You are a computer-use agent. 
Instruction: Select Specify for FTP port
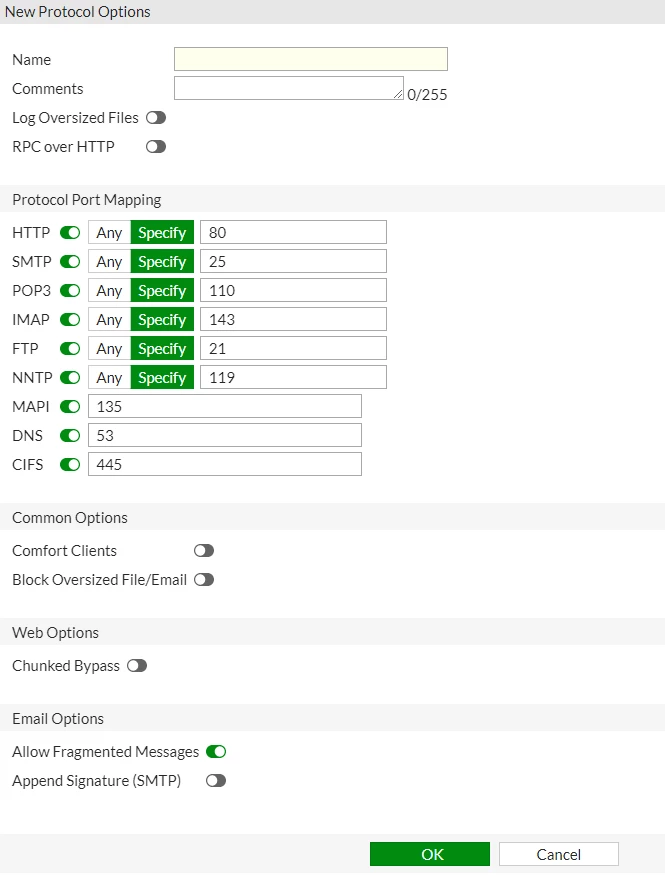pos(162,349)
